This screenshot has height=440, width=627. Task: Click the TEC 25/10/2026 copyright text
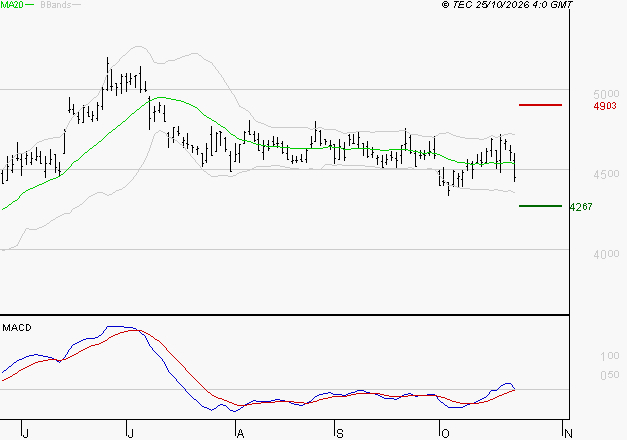pos(507,5)
